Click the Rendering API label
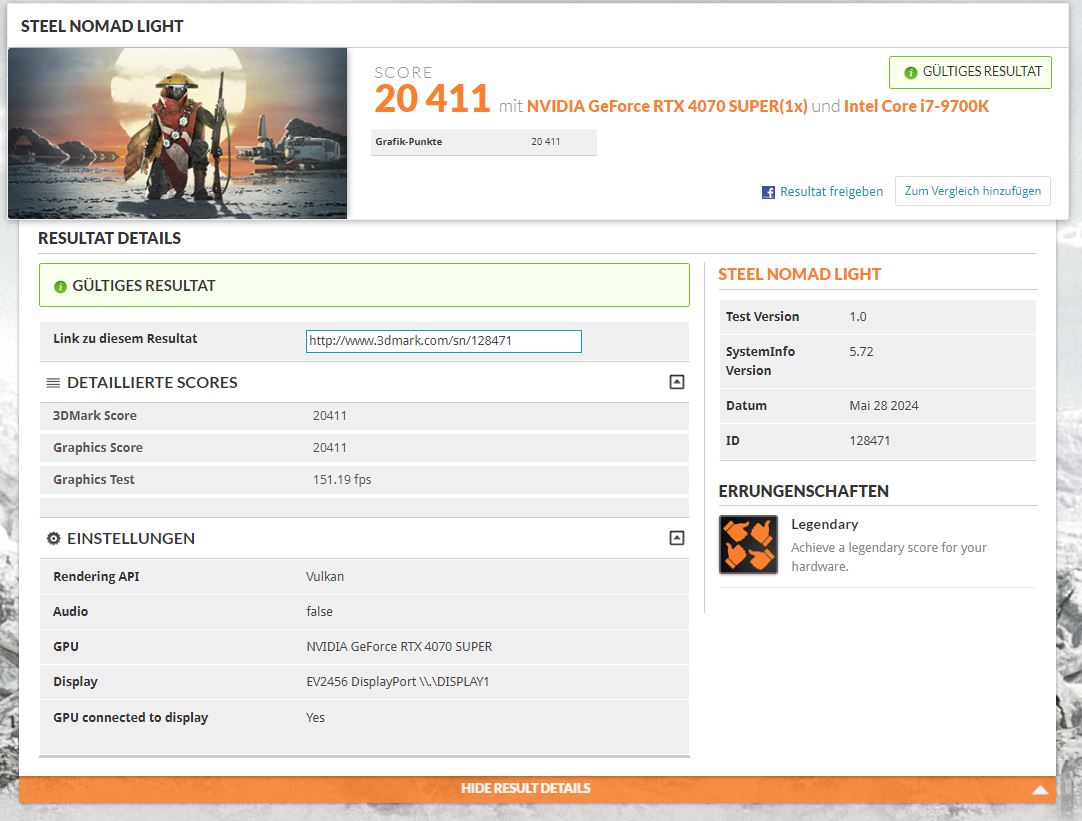The height and width of the screenshot is (821, 1082). [96, 577]
